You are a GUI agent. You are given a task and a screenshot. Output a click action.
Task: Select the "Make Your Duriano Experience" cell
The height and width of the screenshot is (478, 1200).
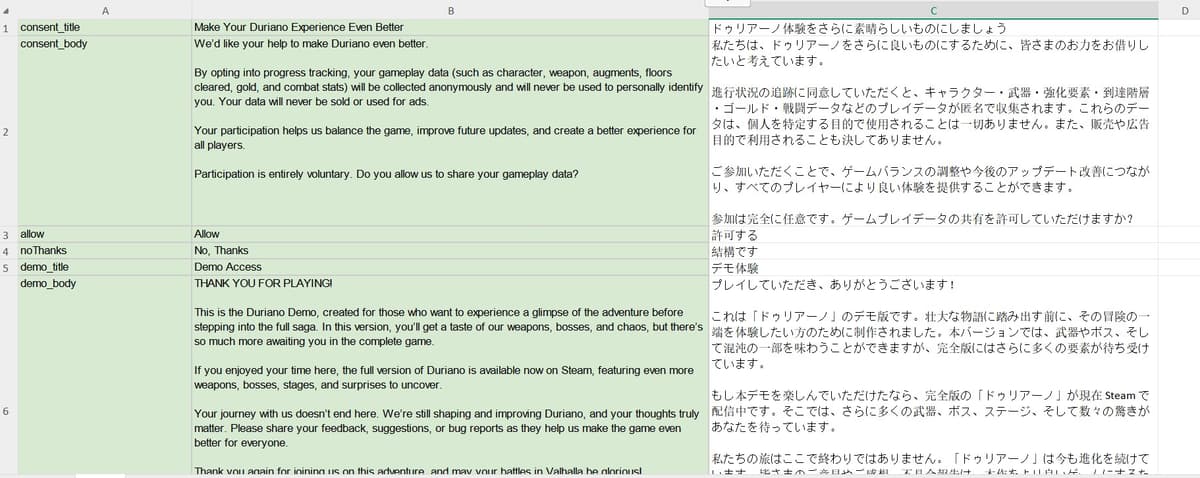pos(450,28)
